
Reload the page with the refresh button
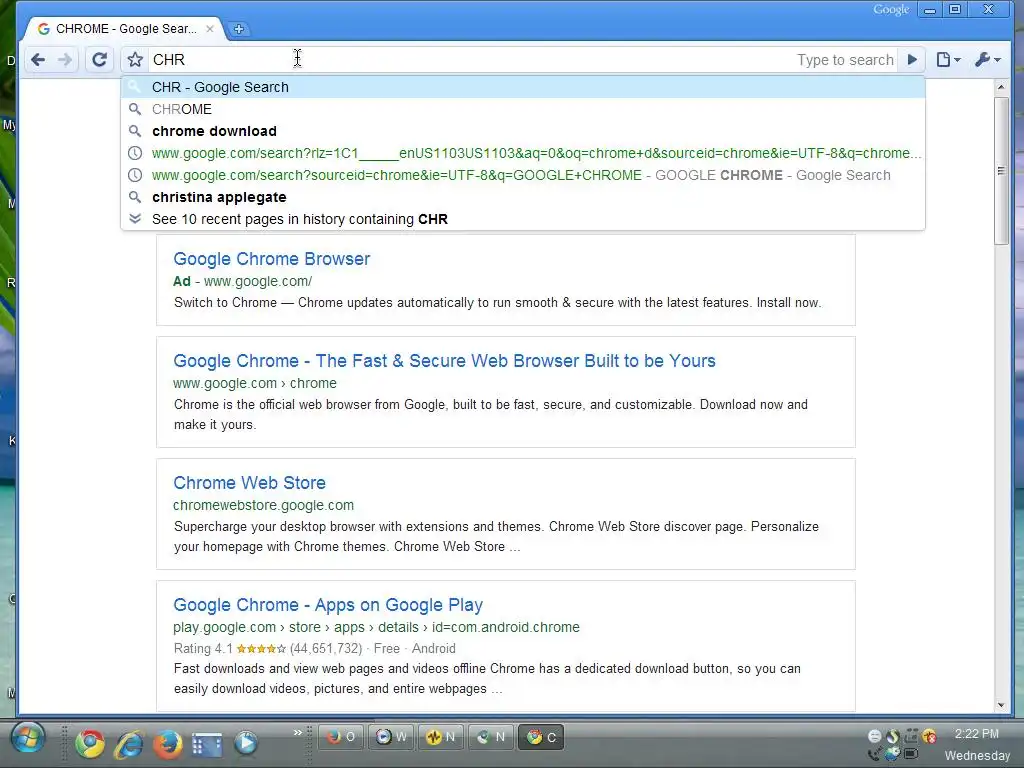[x=99, y=60]
